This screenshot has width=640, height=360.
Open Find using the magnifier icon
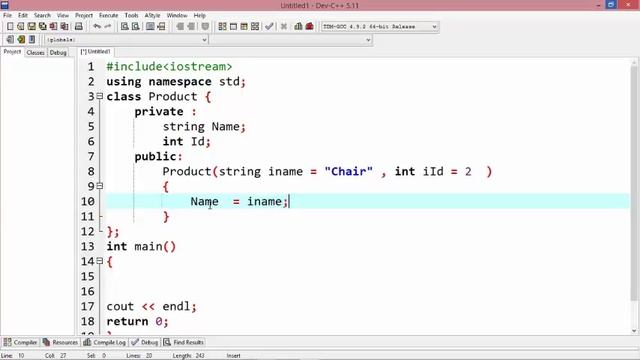[x=124, y=27]
